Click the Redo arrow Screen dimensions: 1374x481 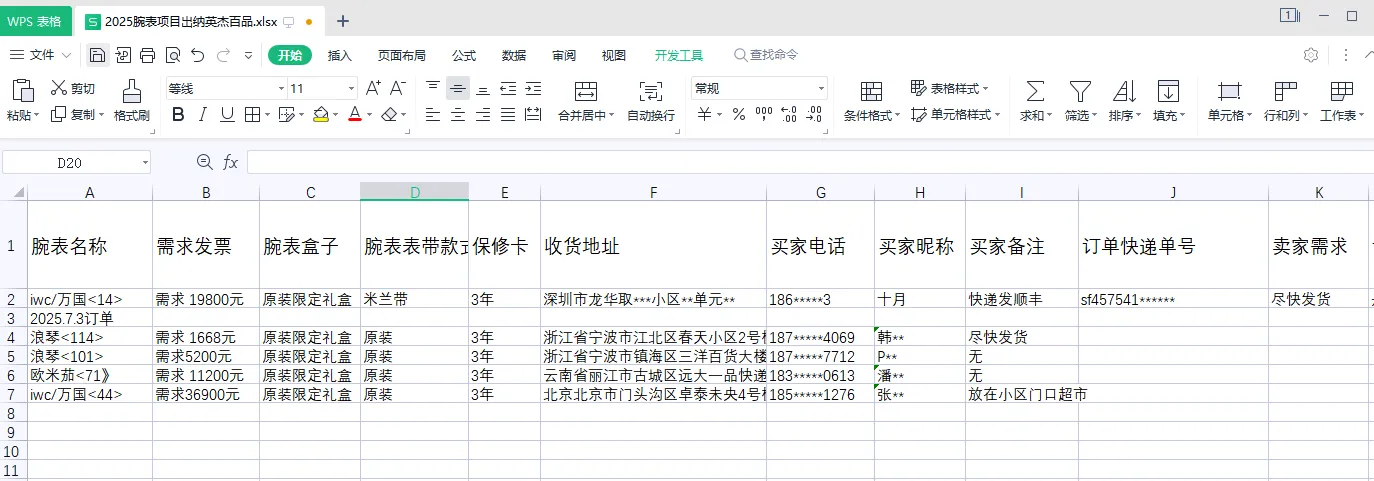click(224, 55)
